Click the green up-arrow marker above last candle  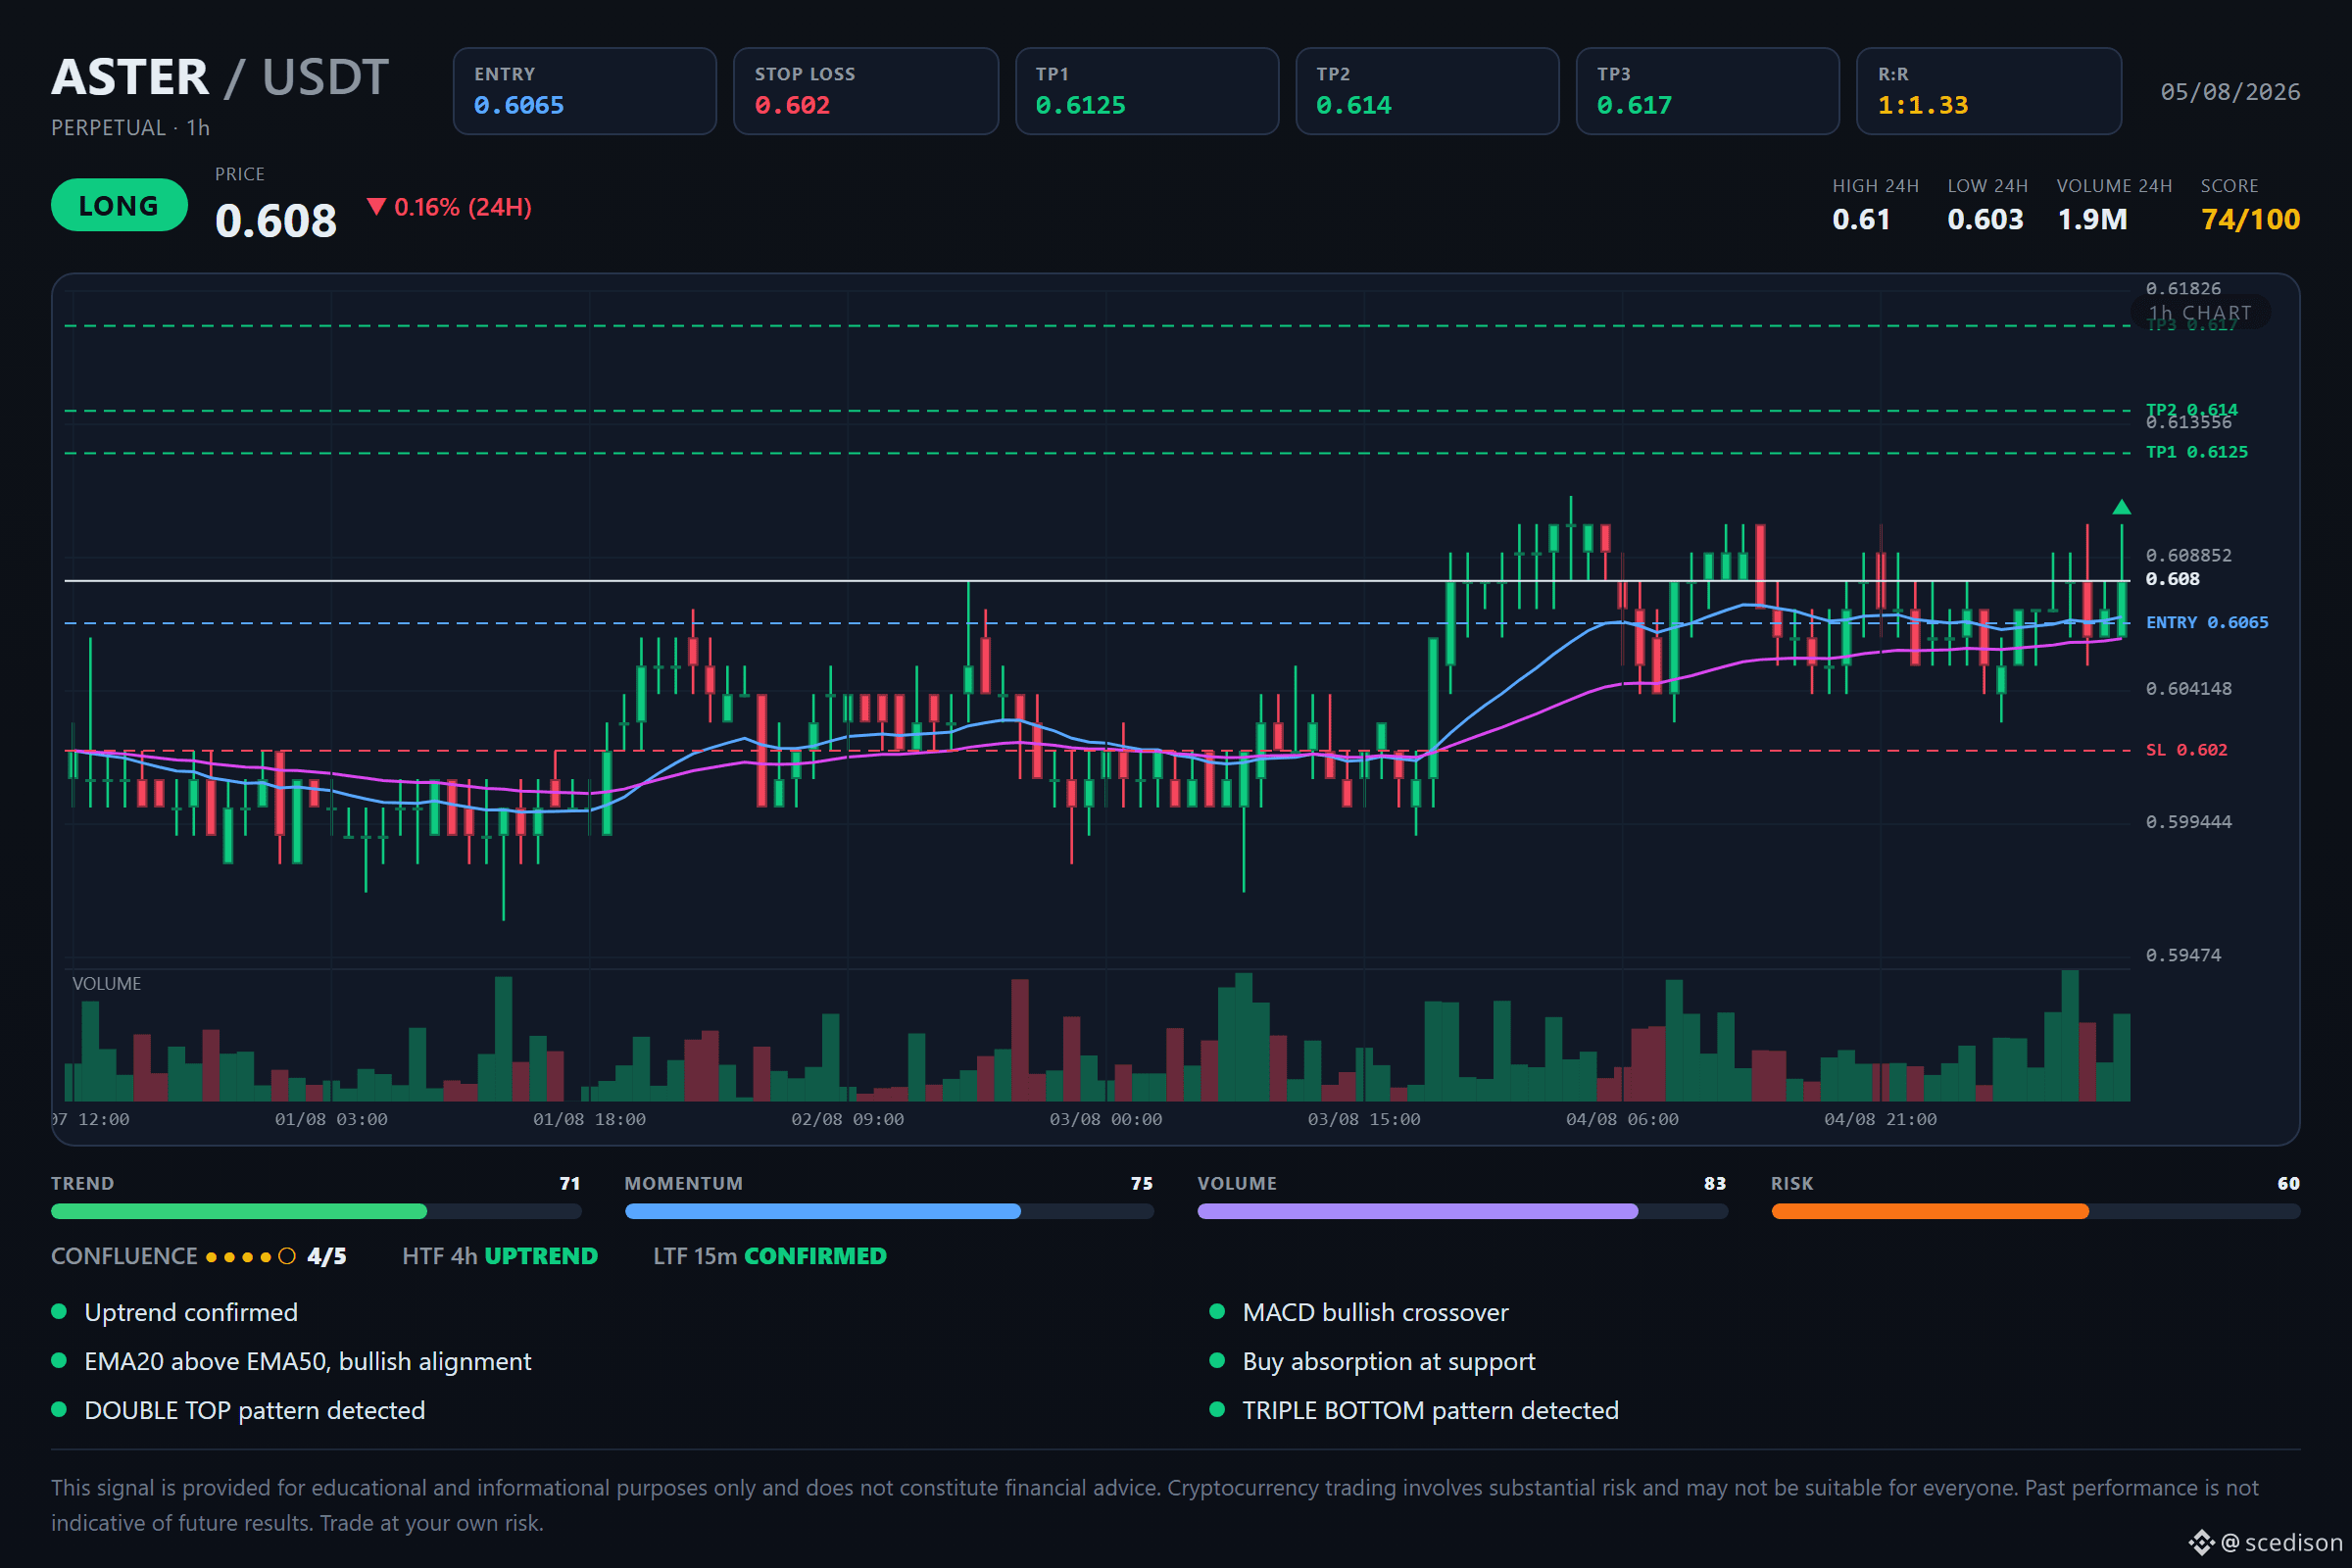click(2121, 507)
